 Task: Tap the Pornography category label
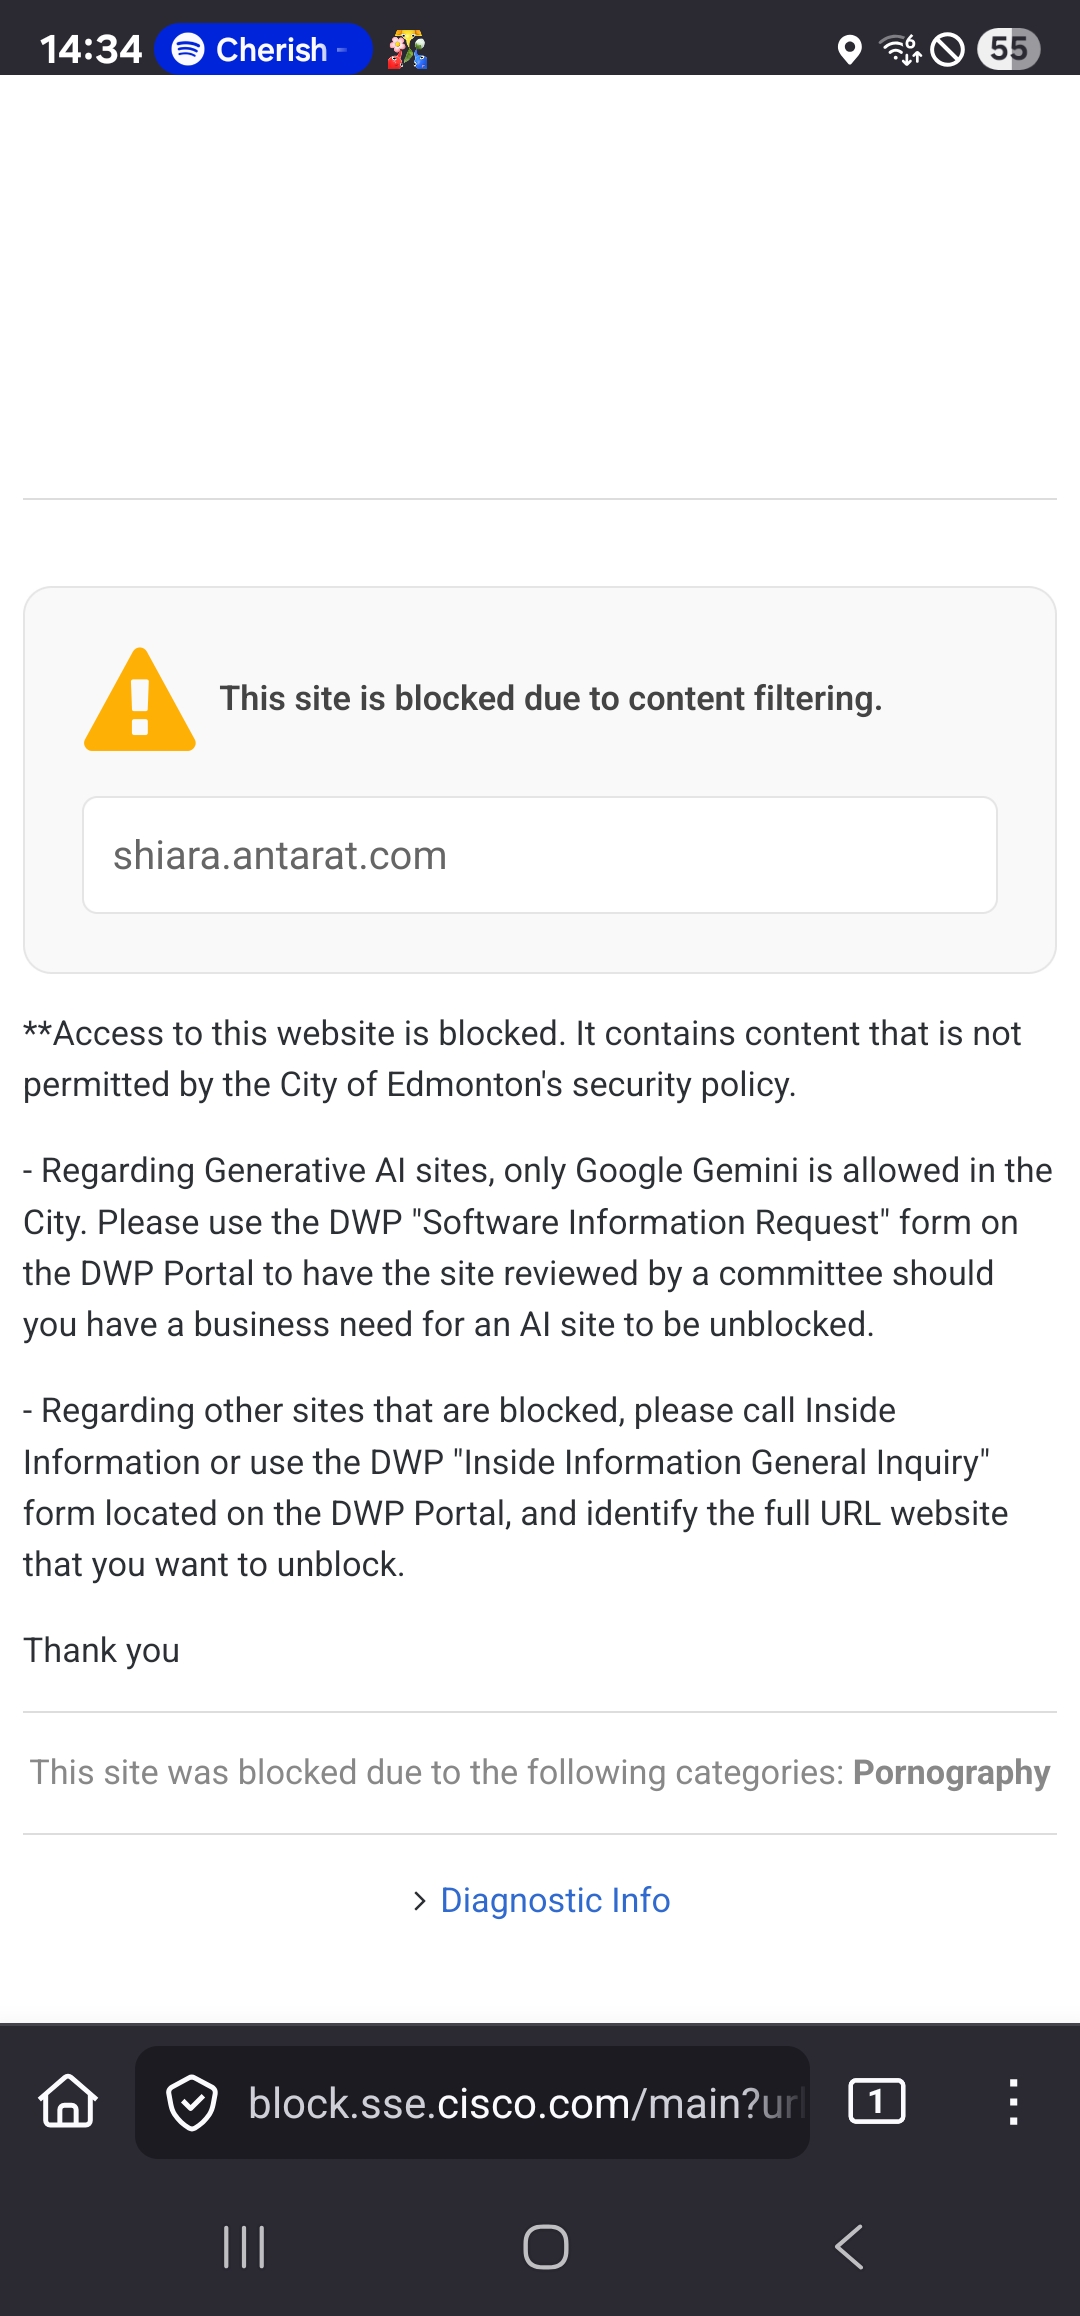(x=951, y=1773)
